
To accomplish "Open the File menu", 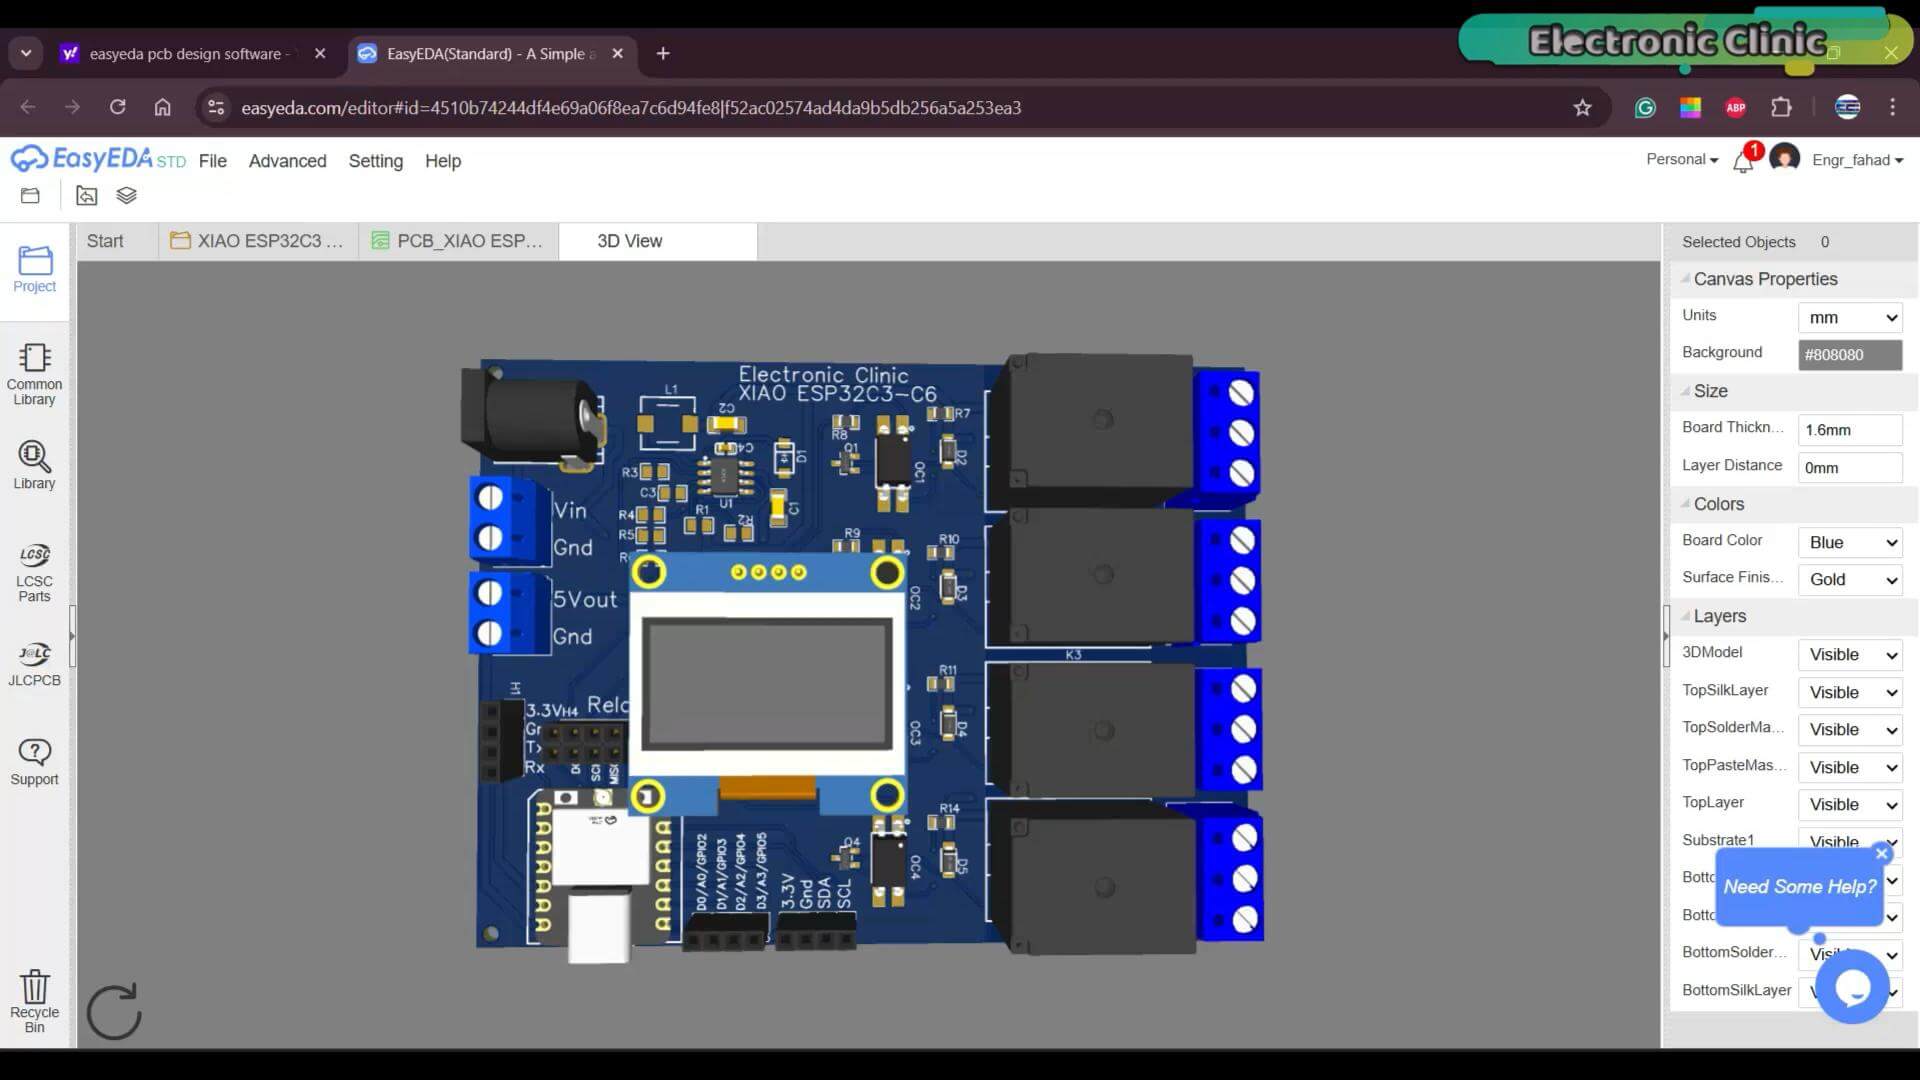I will coord(213,161).
